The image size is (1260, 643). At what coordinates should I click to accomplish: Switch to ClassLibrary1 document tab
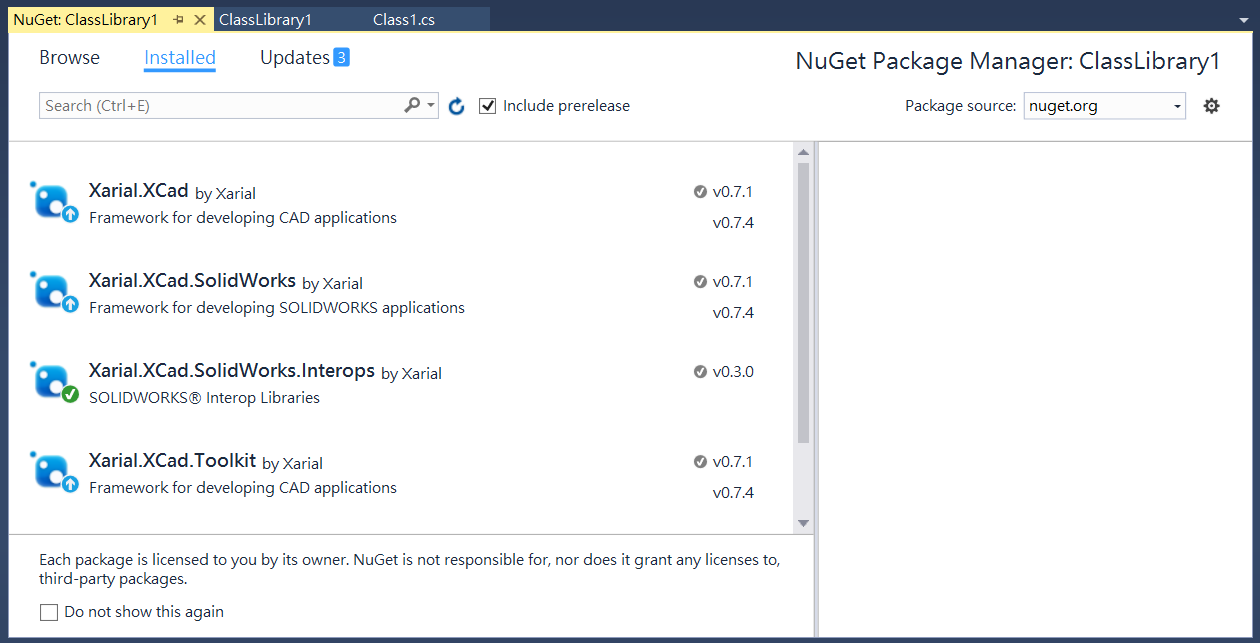click(265, 20)
